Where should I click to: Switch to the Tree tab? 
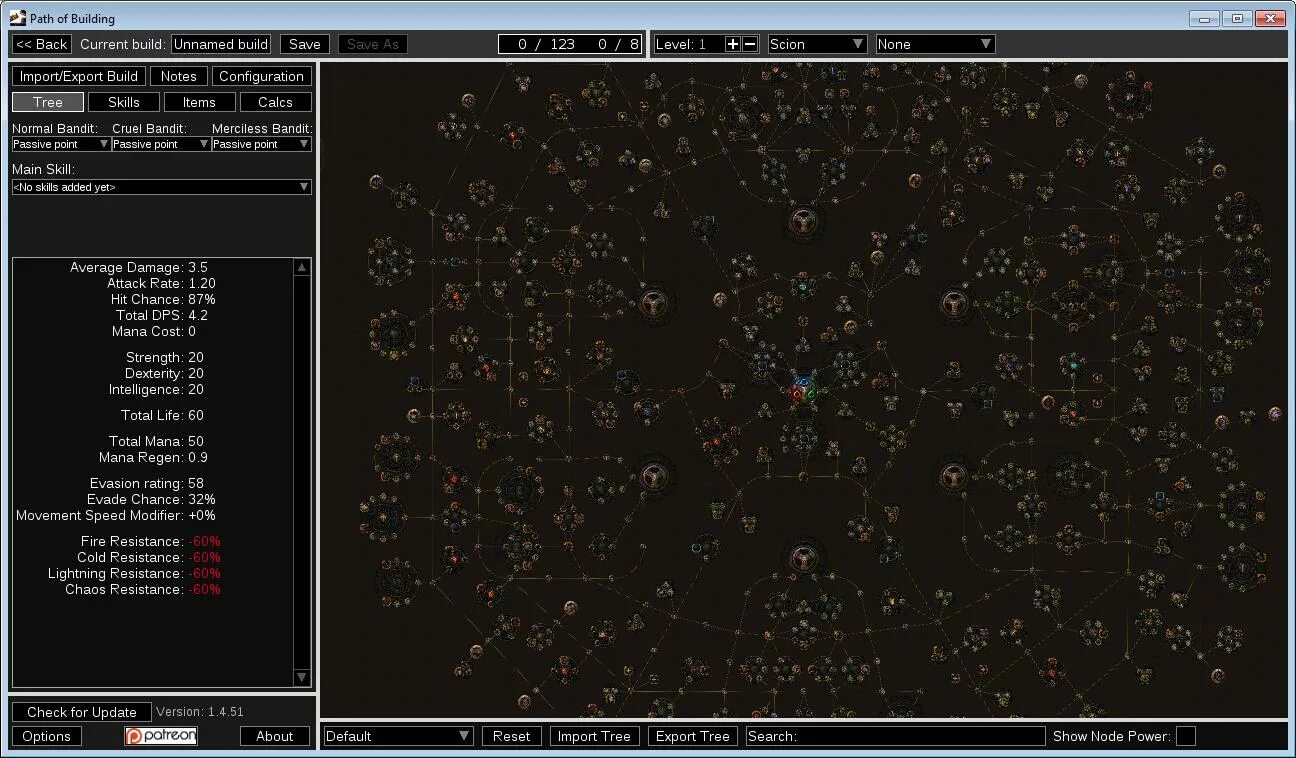click(x=47, y=102)
